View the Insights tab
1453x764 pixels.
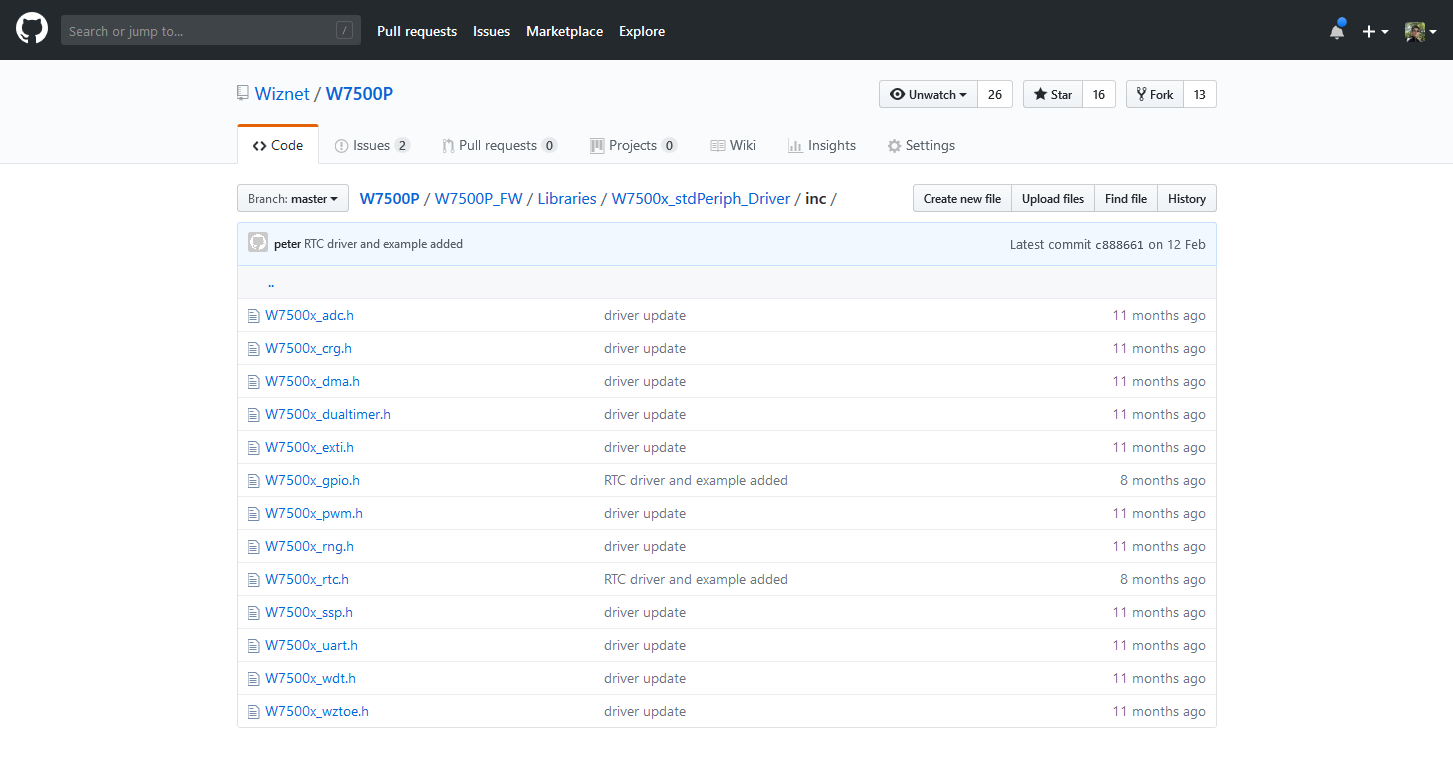tap(822, 145)
